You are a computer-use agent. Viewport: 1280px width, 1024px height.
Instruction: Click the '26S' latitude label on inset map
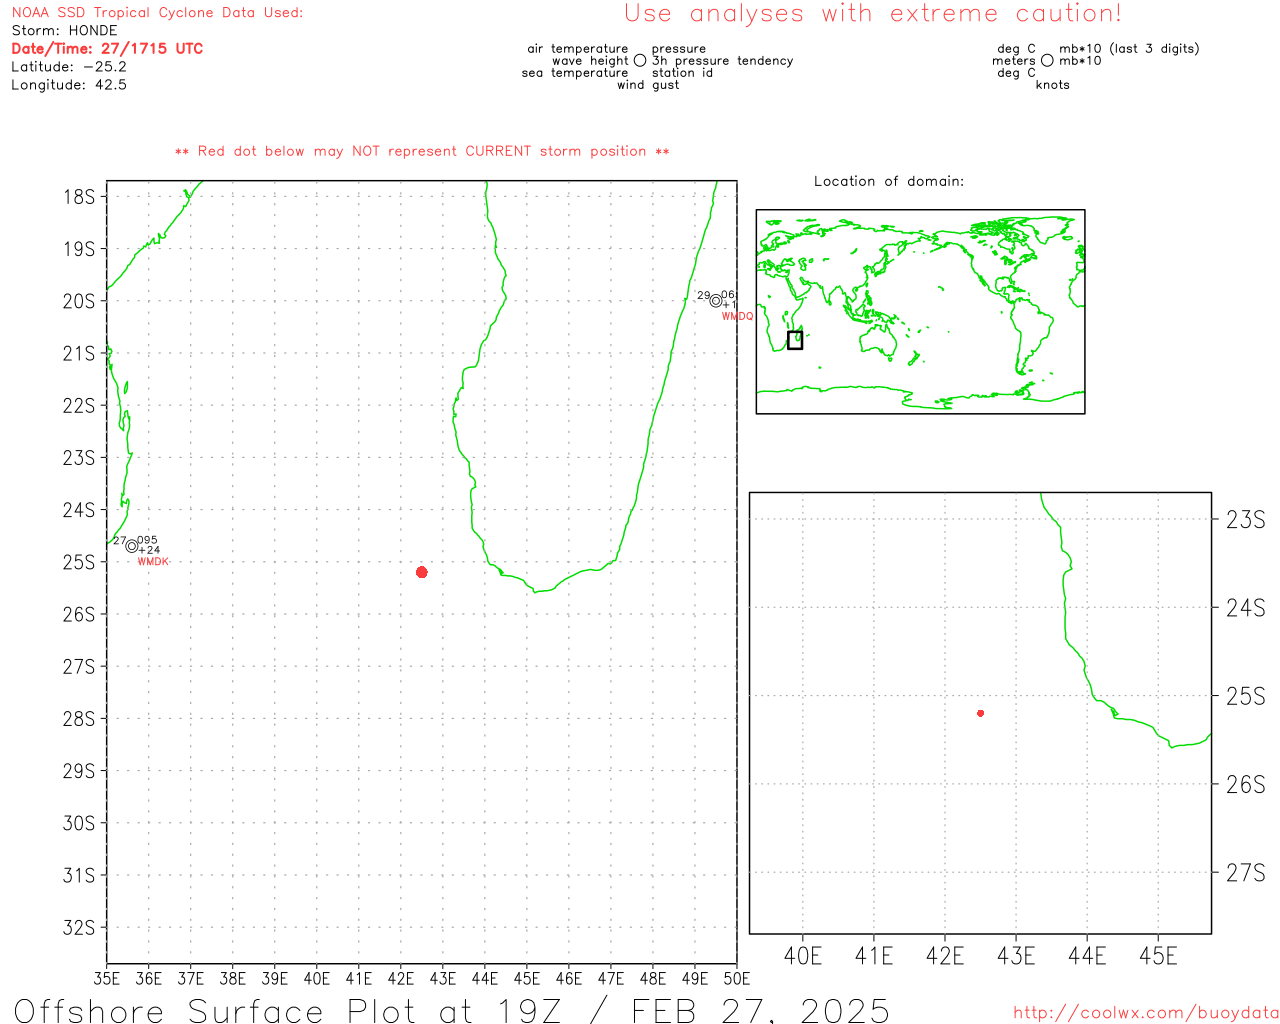click(x=1246, y=785)
